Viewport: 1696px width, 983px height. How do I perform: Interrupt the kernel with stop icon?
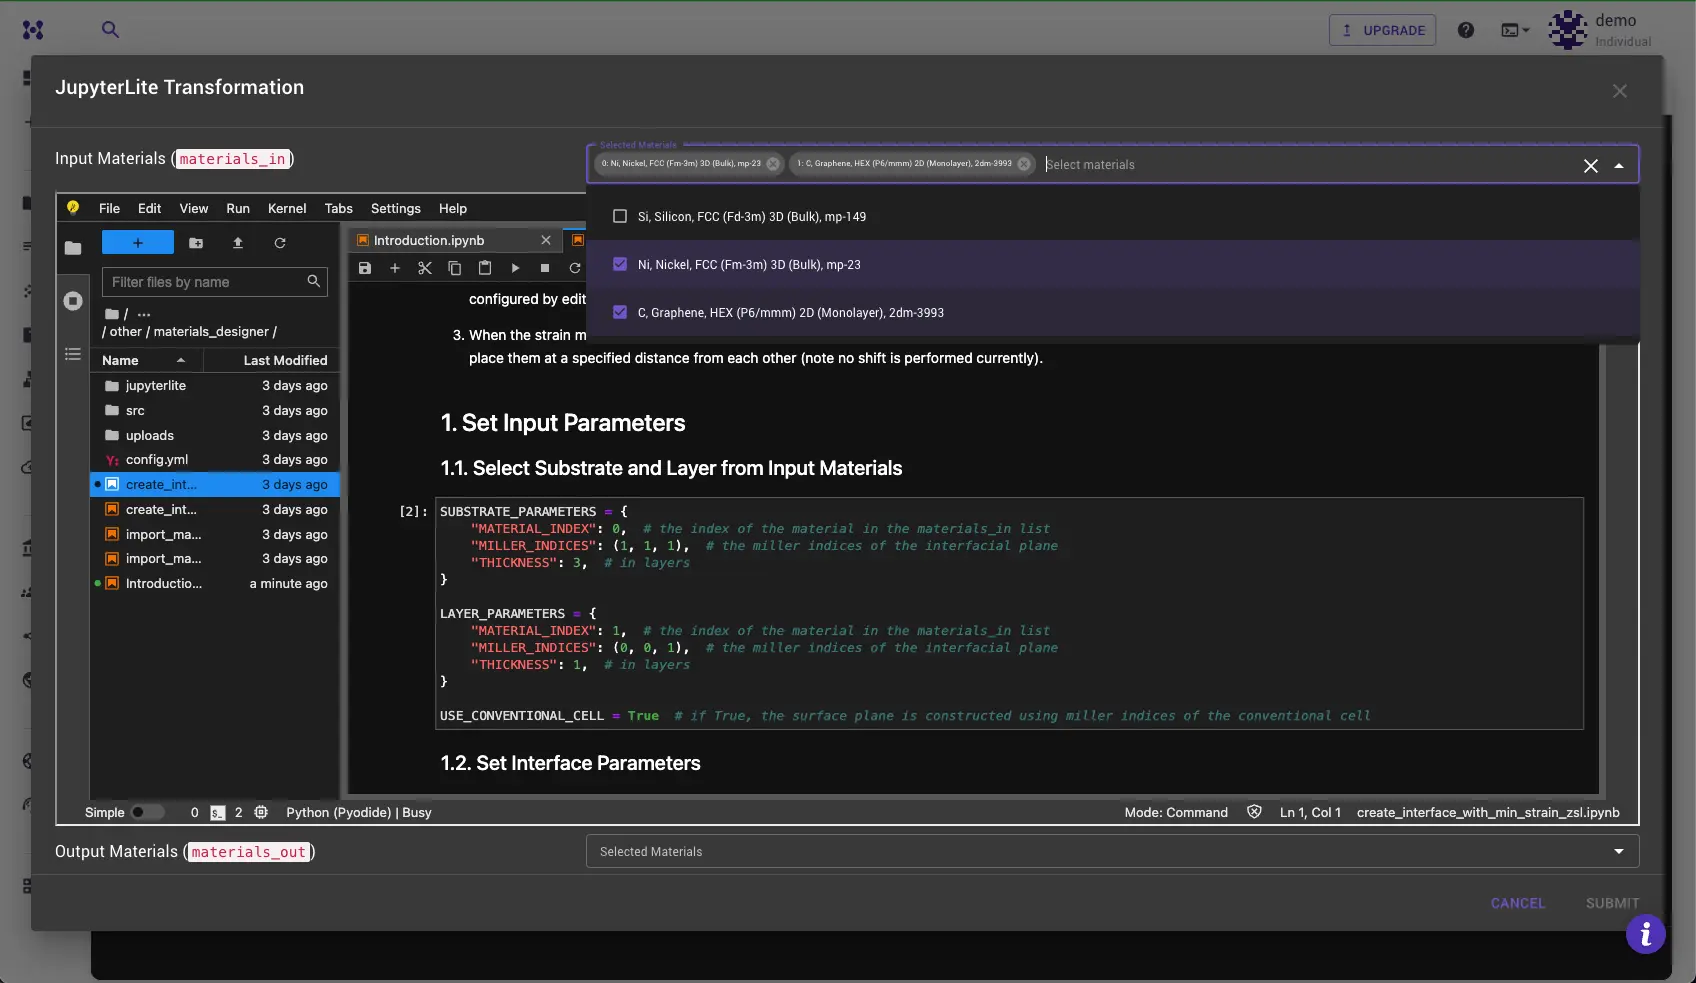[545, 268]
